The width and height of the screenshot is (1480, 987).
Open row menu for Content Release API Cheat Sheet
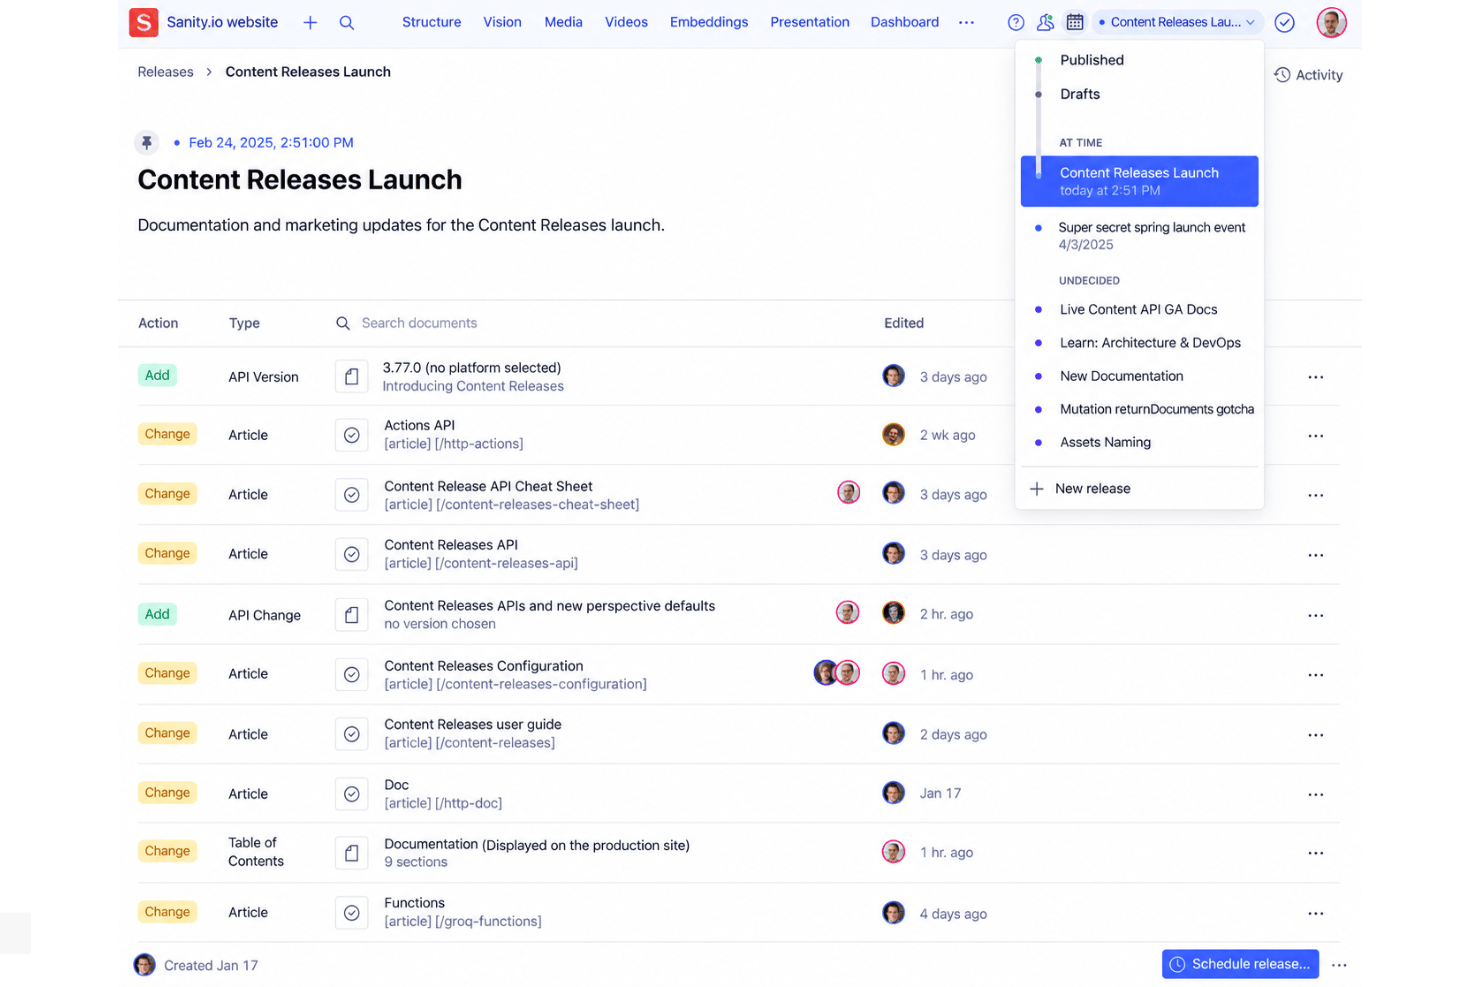[x=1316, y=495]
